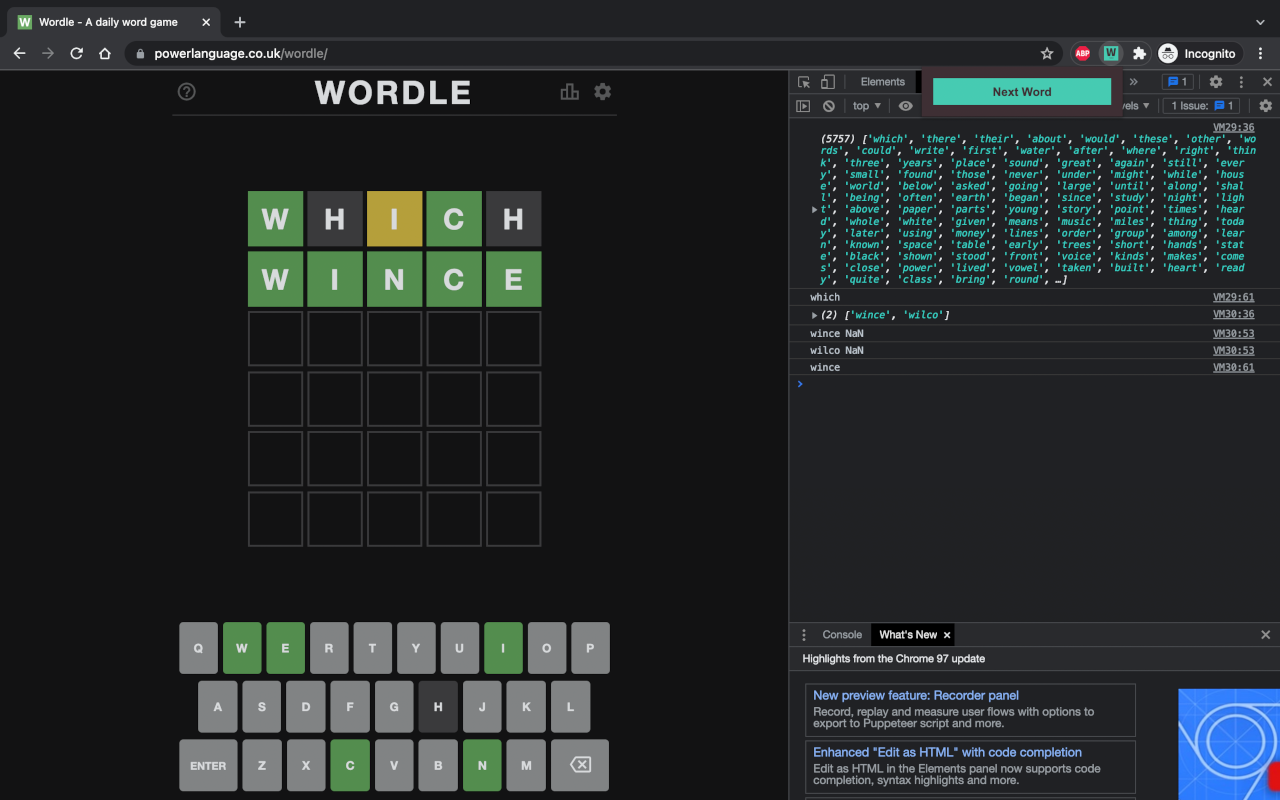
Task: Tap the P key on Wordle keyboard
Action: (x=590, y=648)
